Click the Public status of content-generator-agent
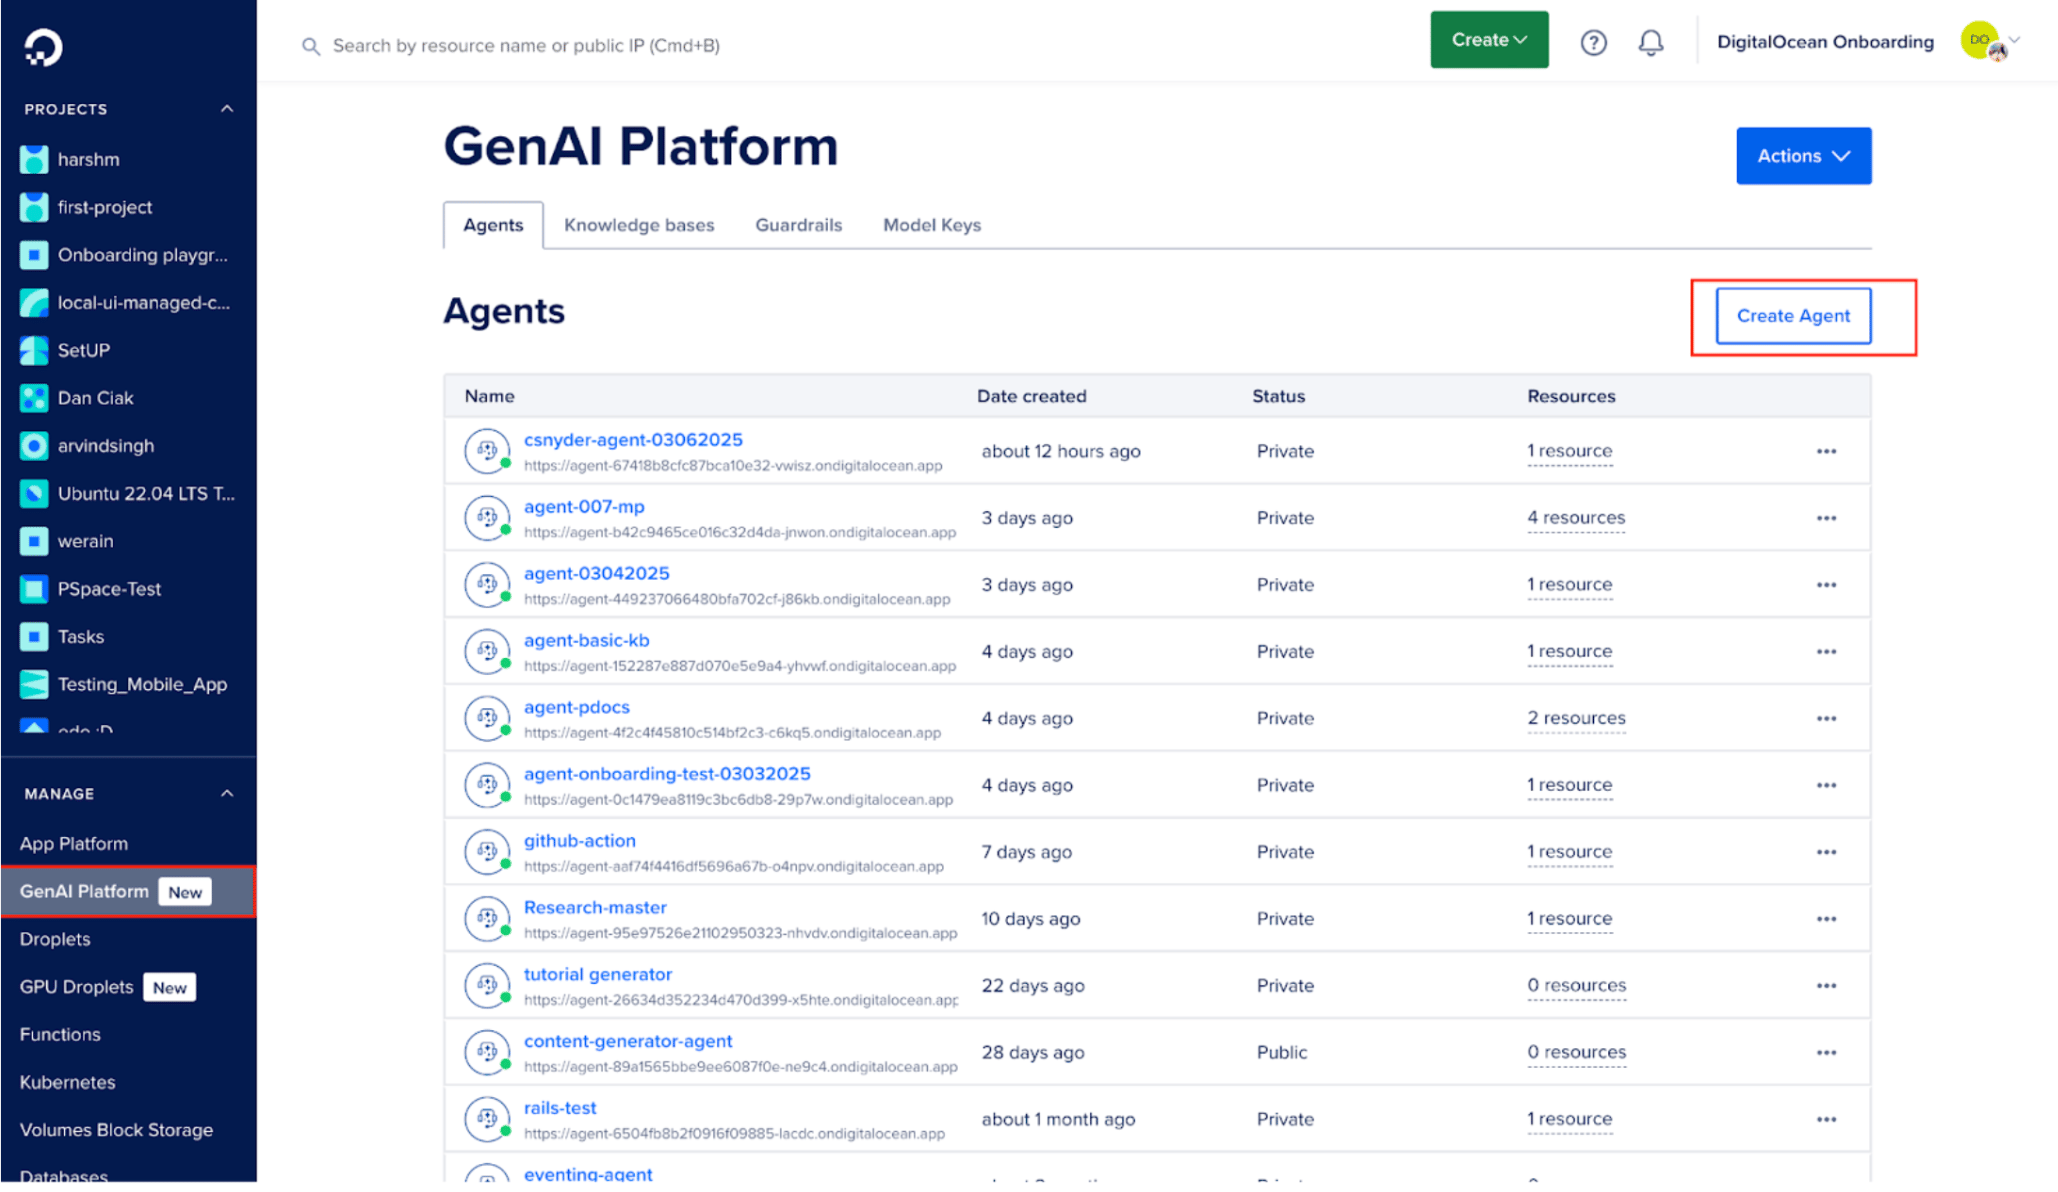This screenshot has width=2058, height=1192. tap(1282, 1052)
